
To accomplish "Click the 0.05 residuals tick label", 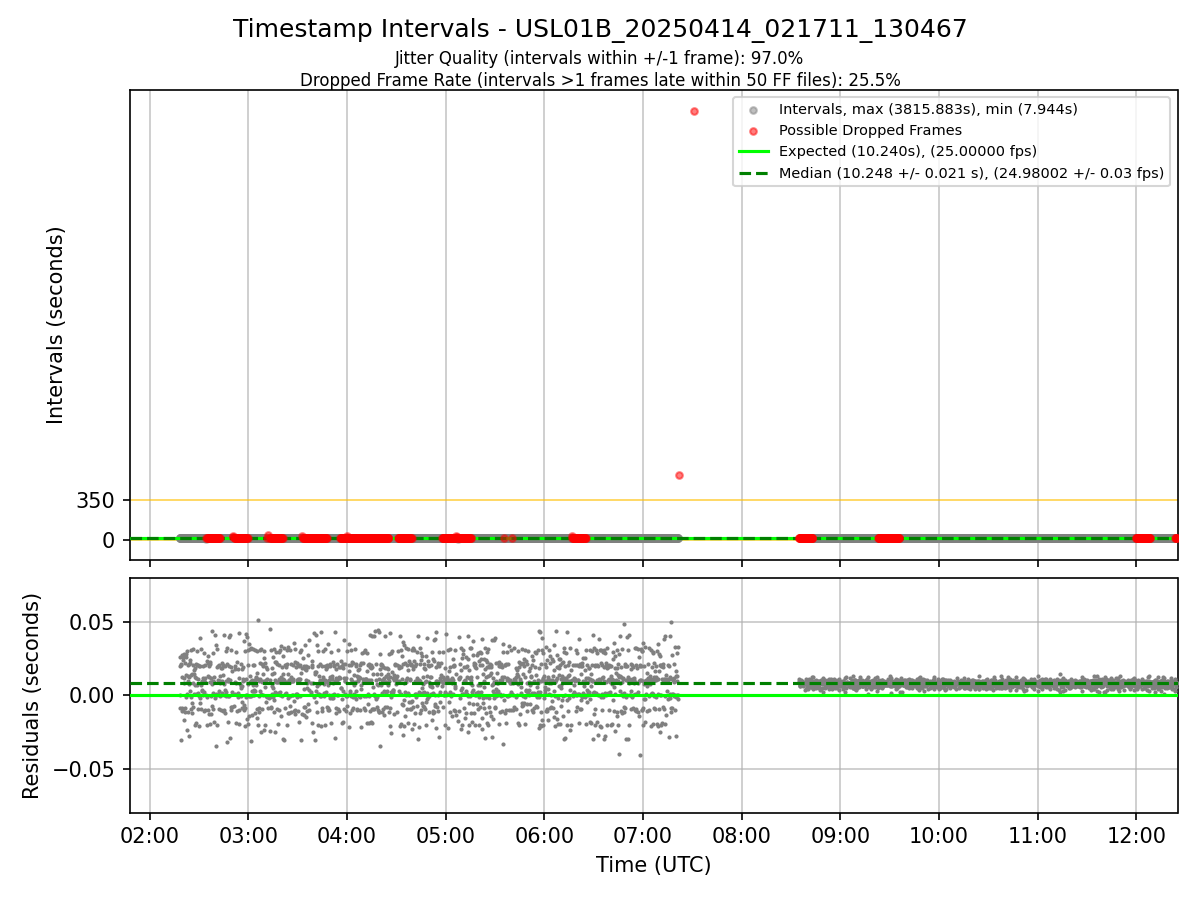I will [93, 622].
